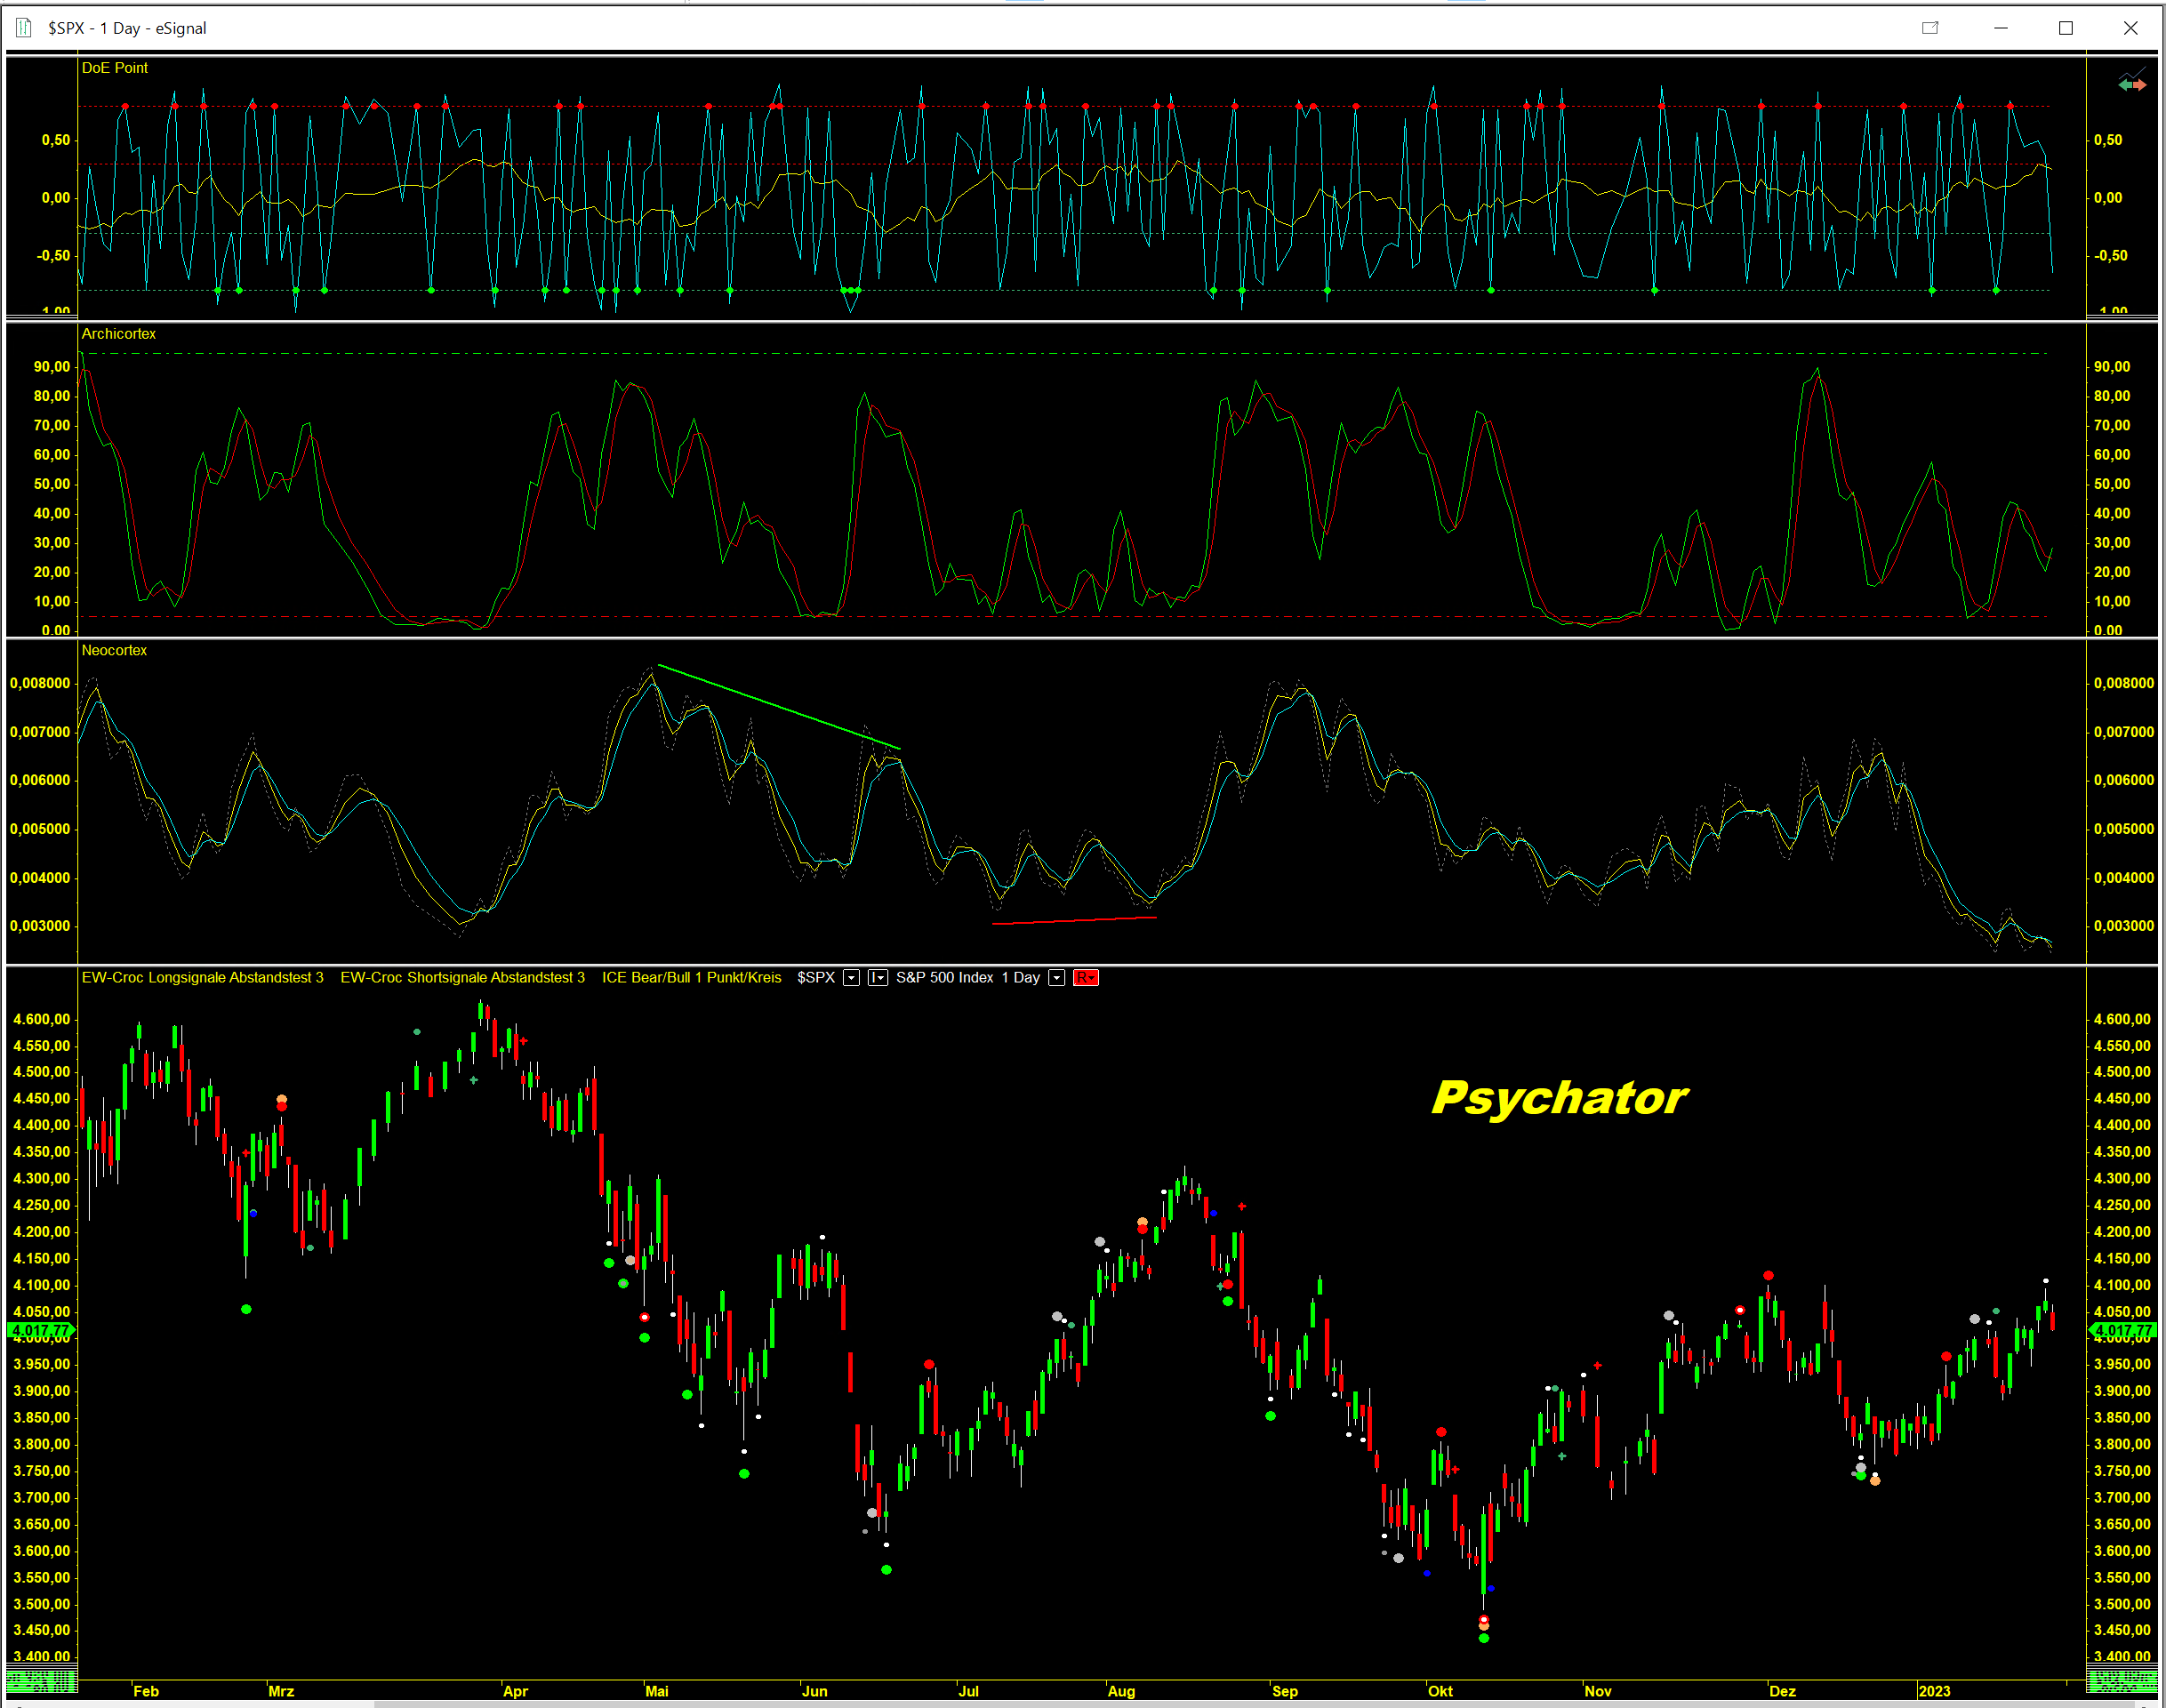Select EW-Croc Longsignale Abstandstest 3 study
This screenshot has width=2166, height=1708.
click(x=202, y=978)
